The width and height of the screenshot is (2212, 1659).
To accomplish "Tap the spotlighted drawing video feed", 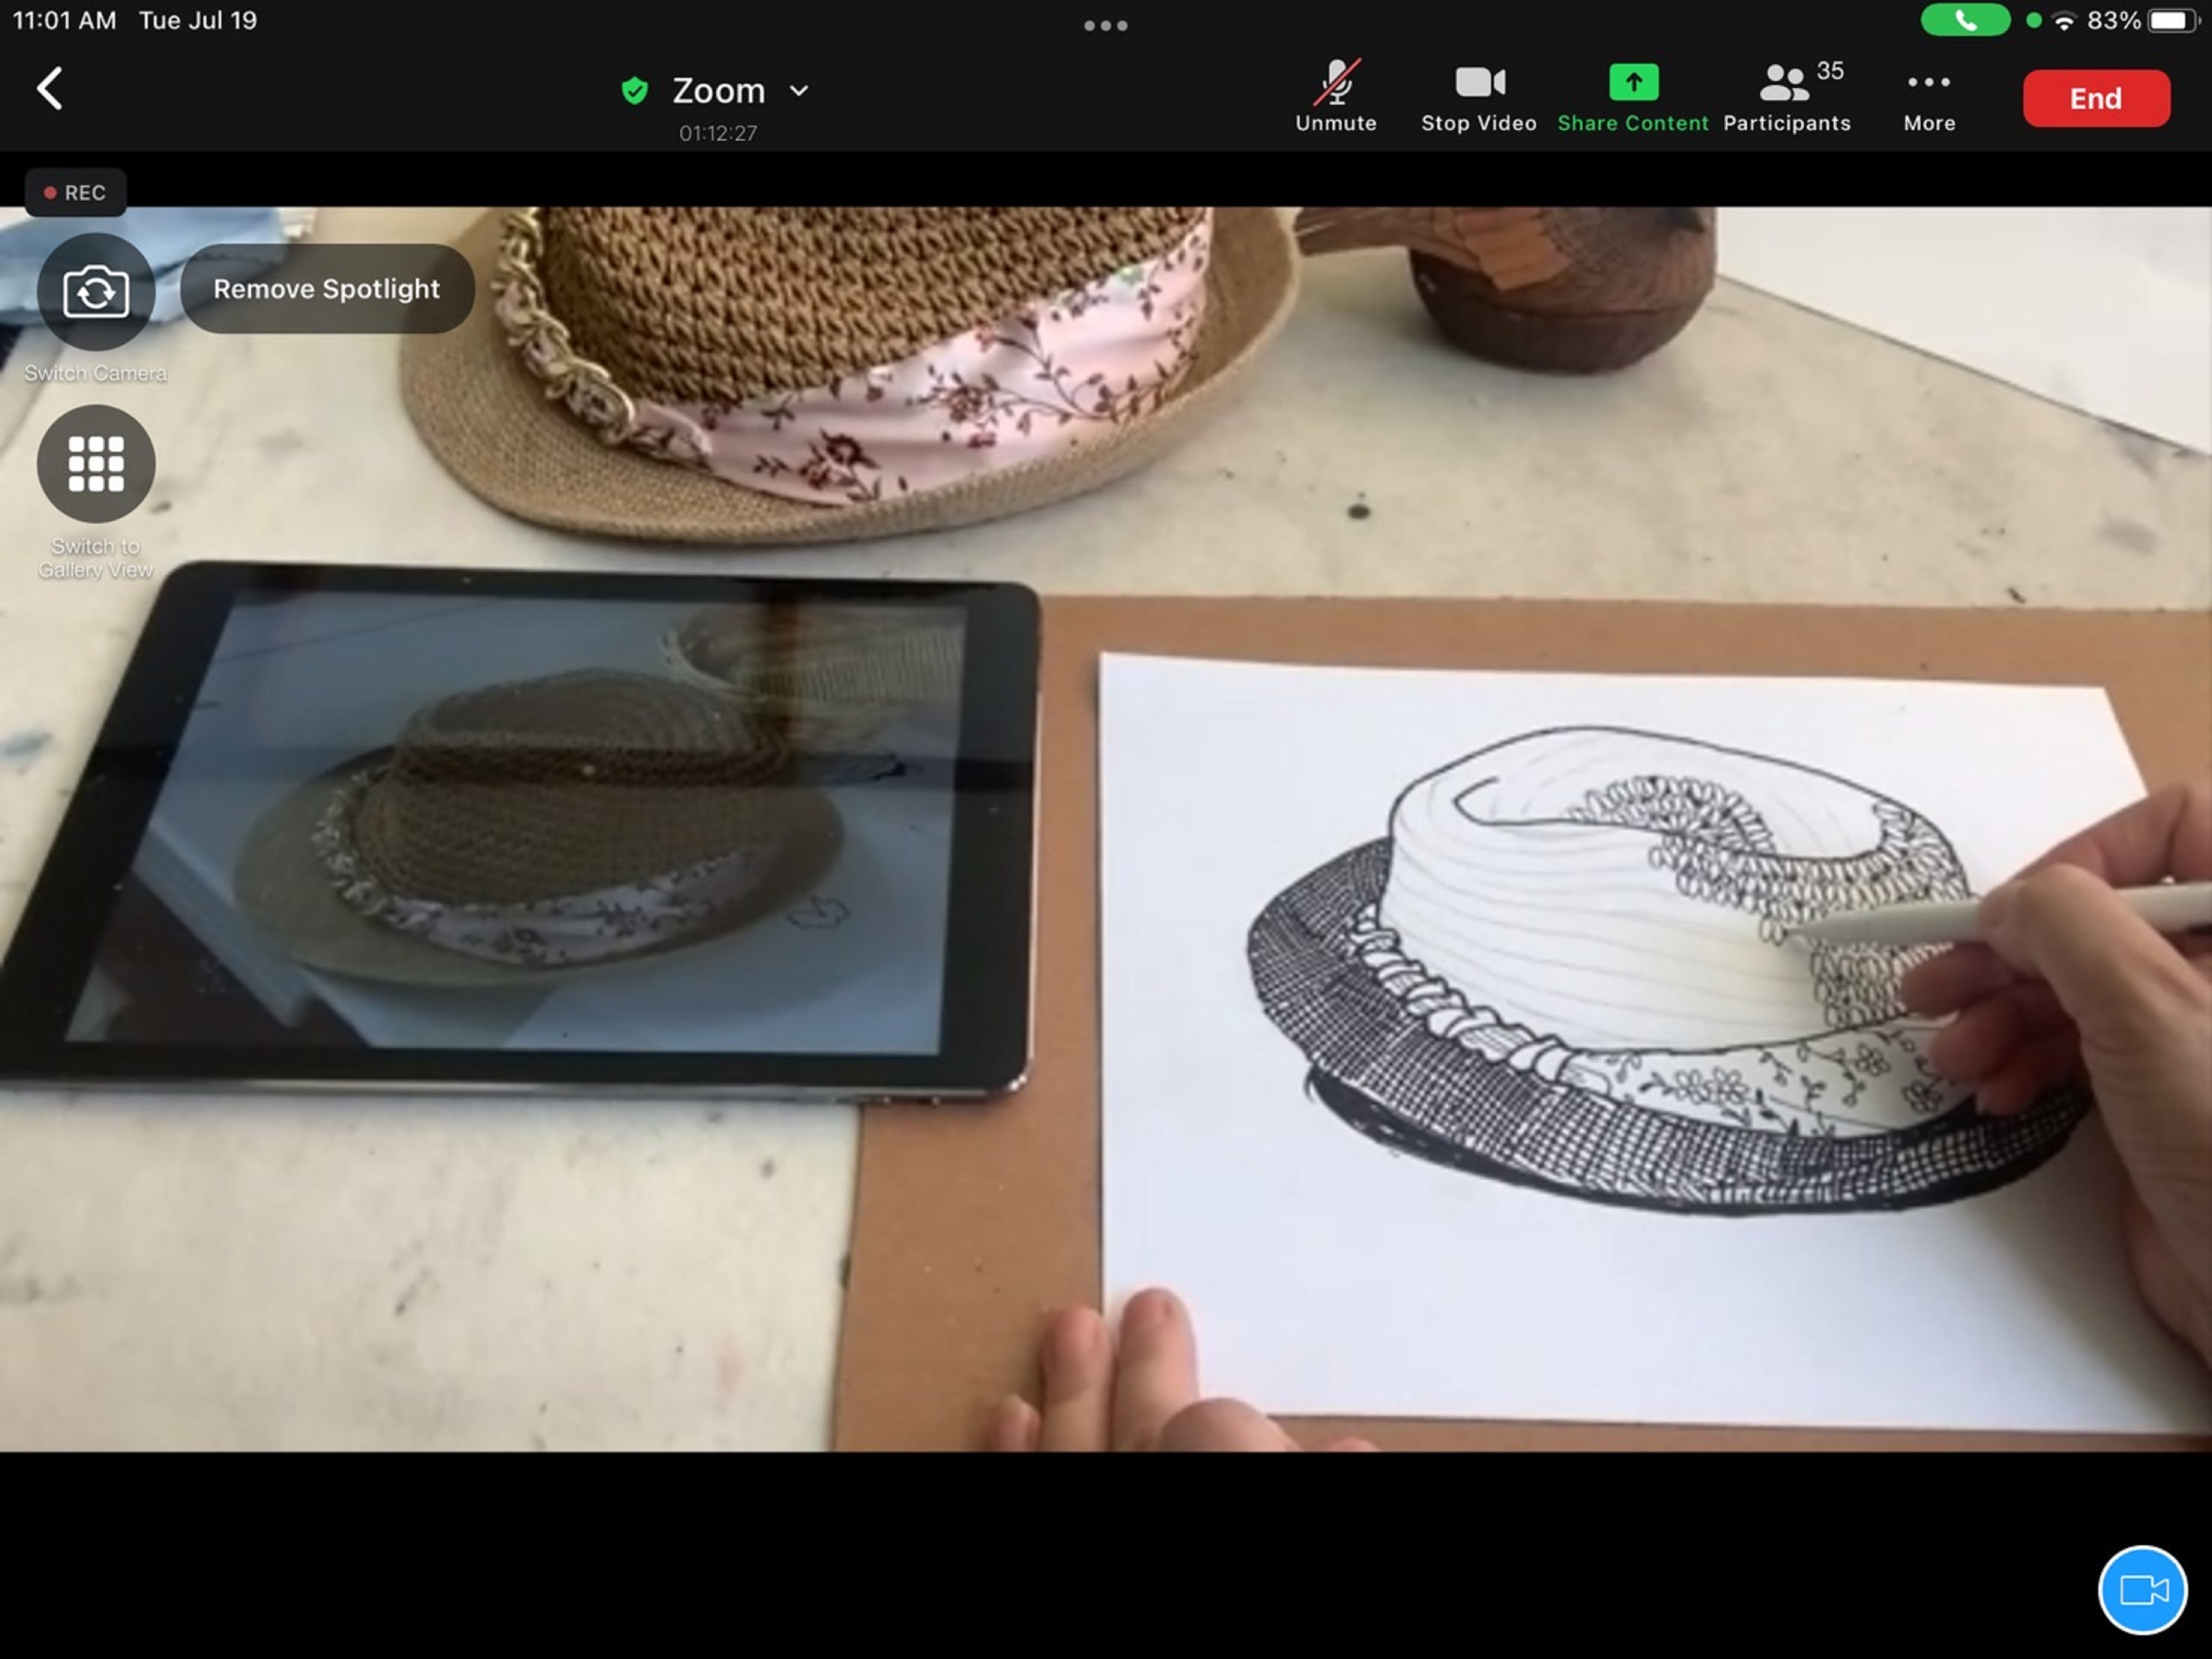I will point(1106,829).
